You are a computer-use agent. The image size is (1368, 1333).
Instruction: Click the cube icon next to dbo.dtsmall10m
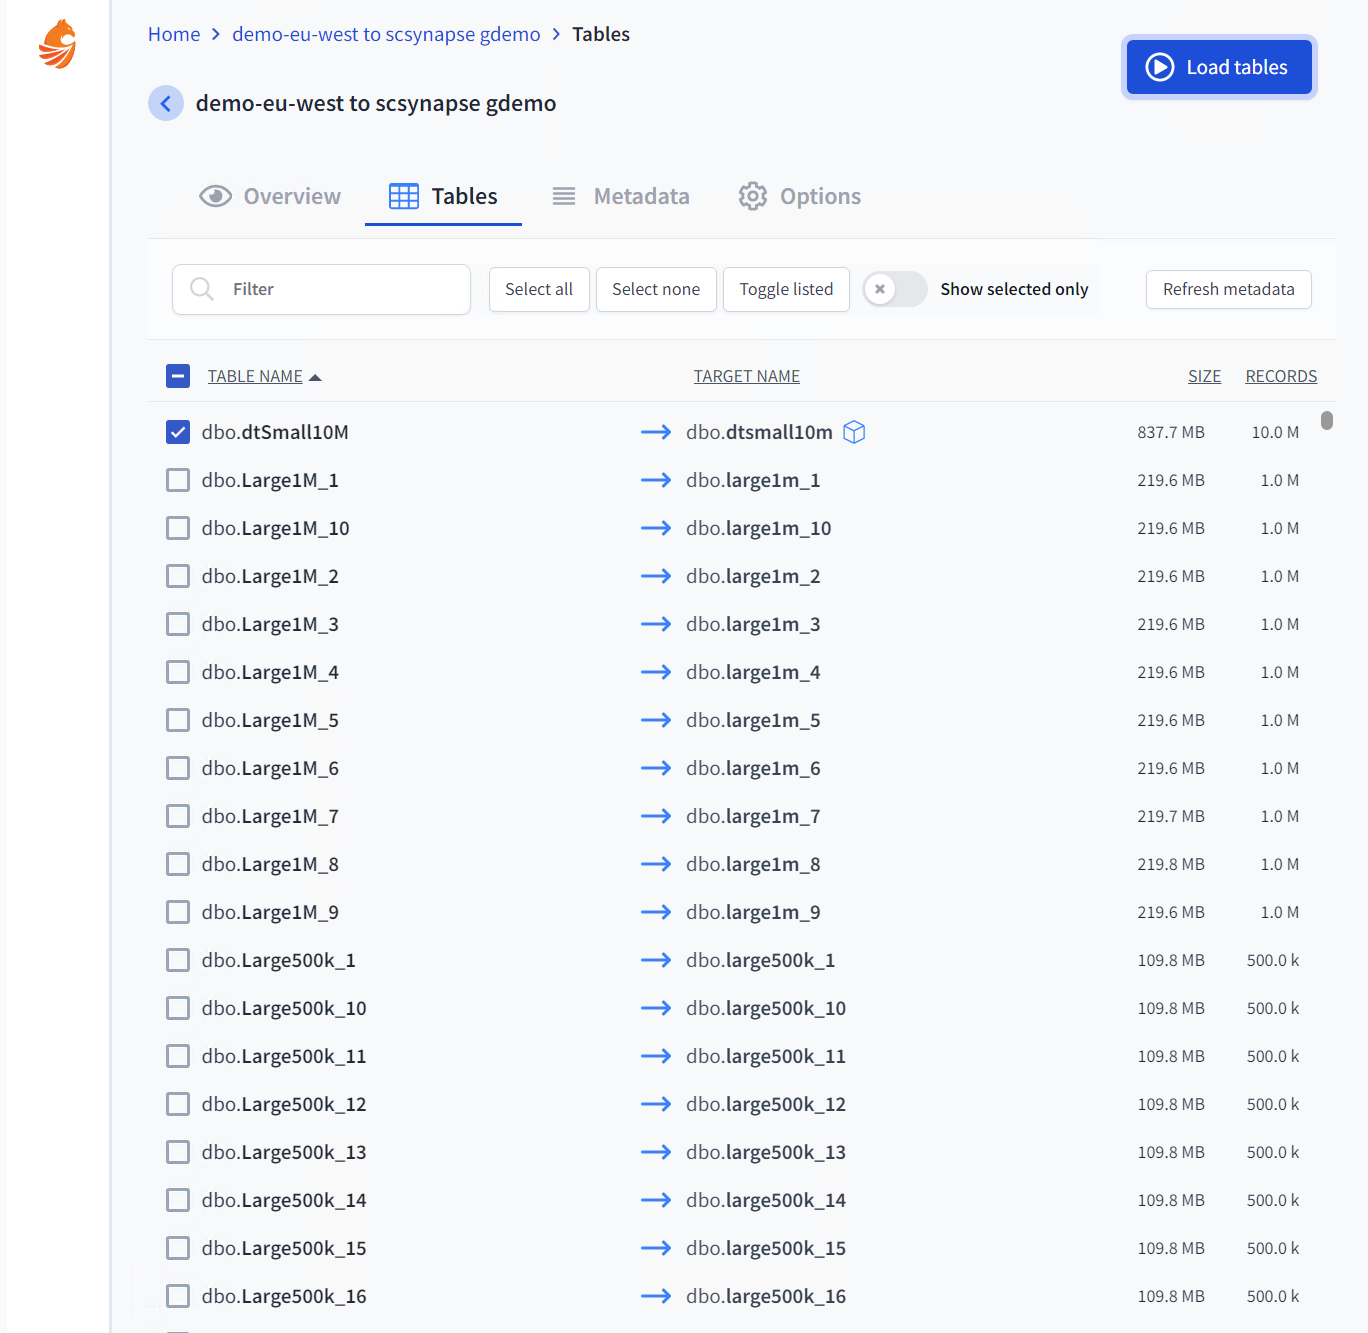coord(854,432)
